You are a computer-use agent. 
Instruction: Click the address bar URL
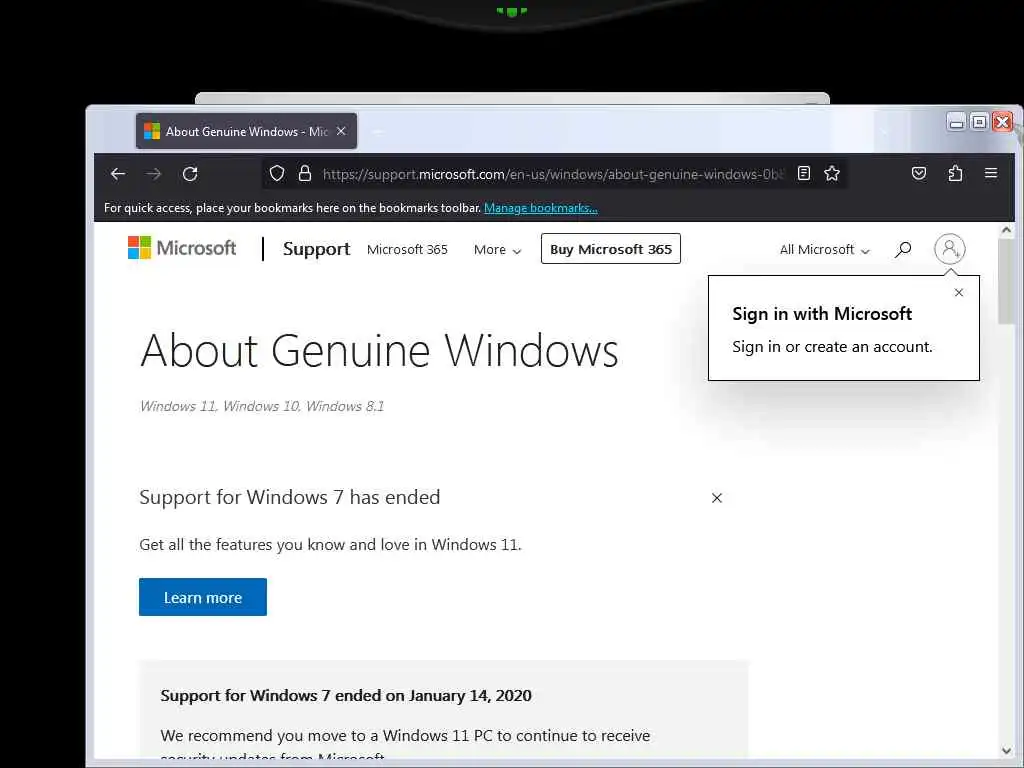(x=552, y=174)
